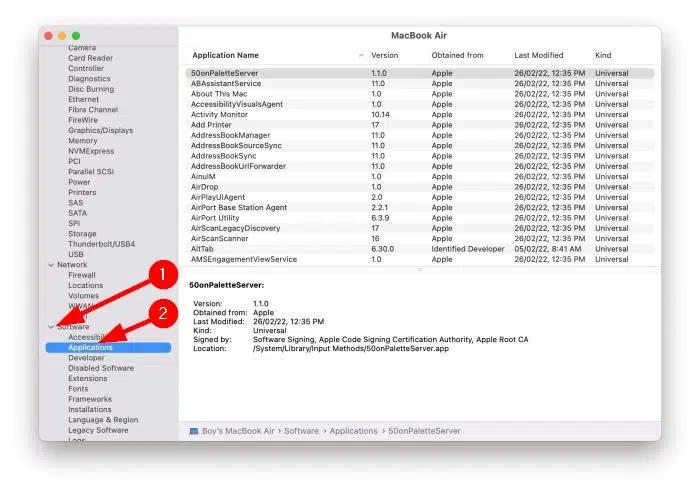Select the AccessibilityVisualsAgent row
700x492 pixels.
[420, 104]
